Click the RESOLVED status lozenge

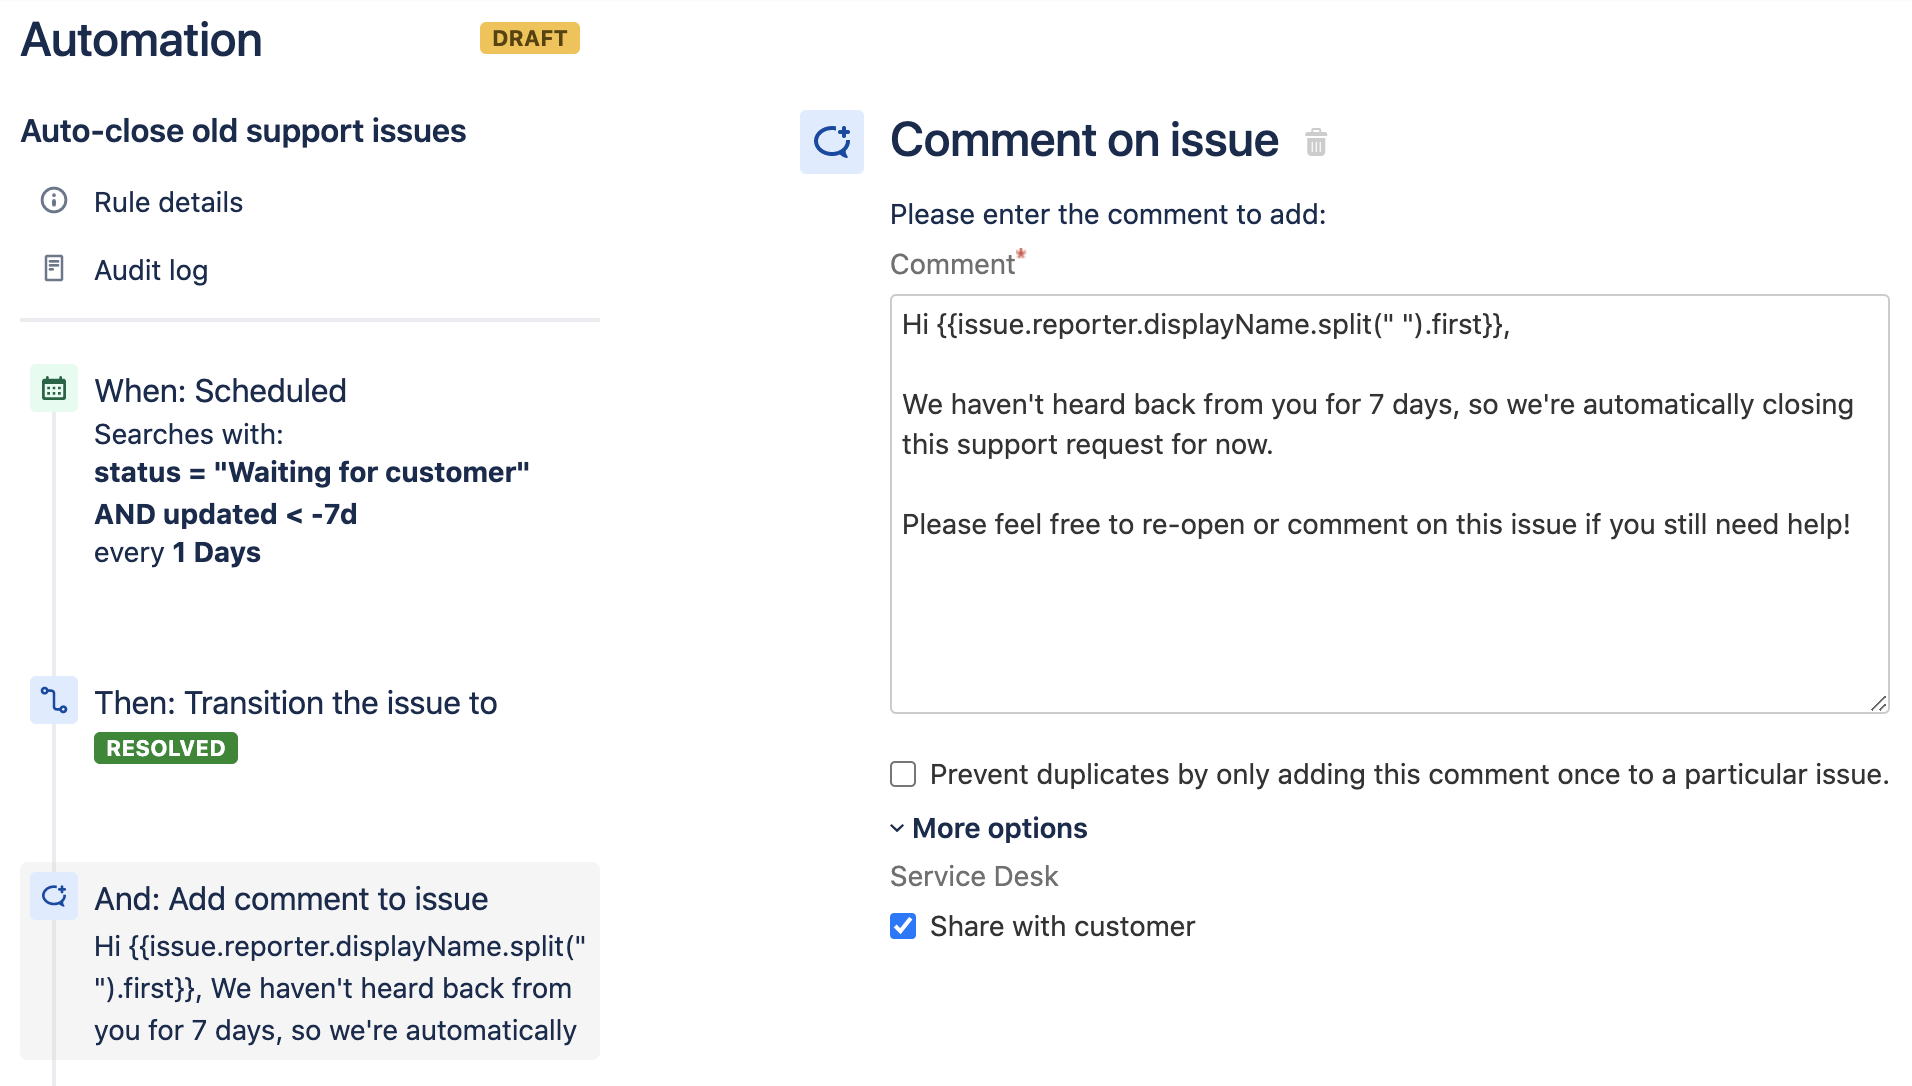[x=166, y=748]
